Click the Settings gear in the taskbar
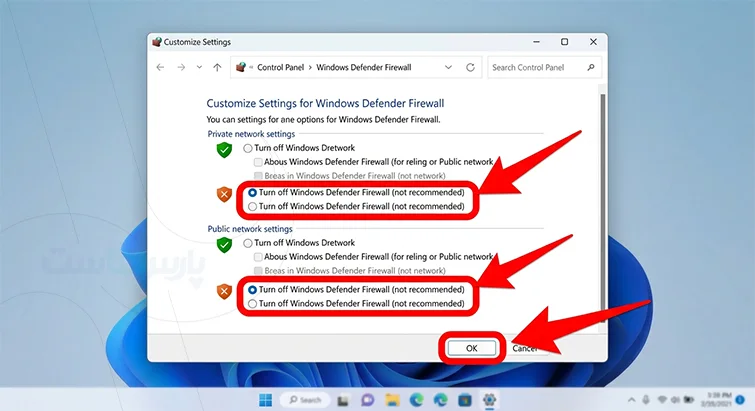This screenshot has width=755, height=411. (x=489, y=400)
